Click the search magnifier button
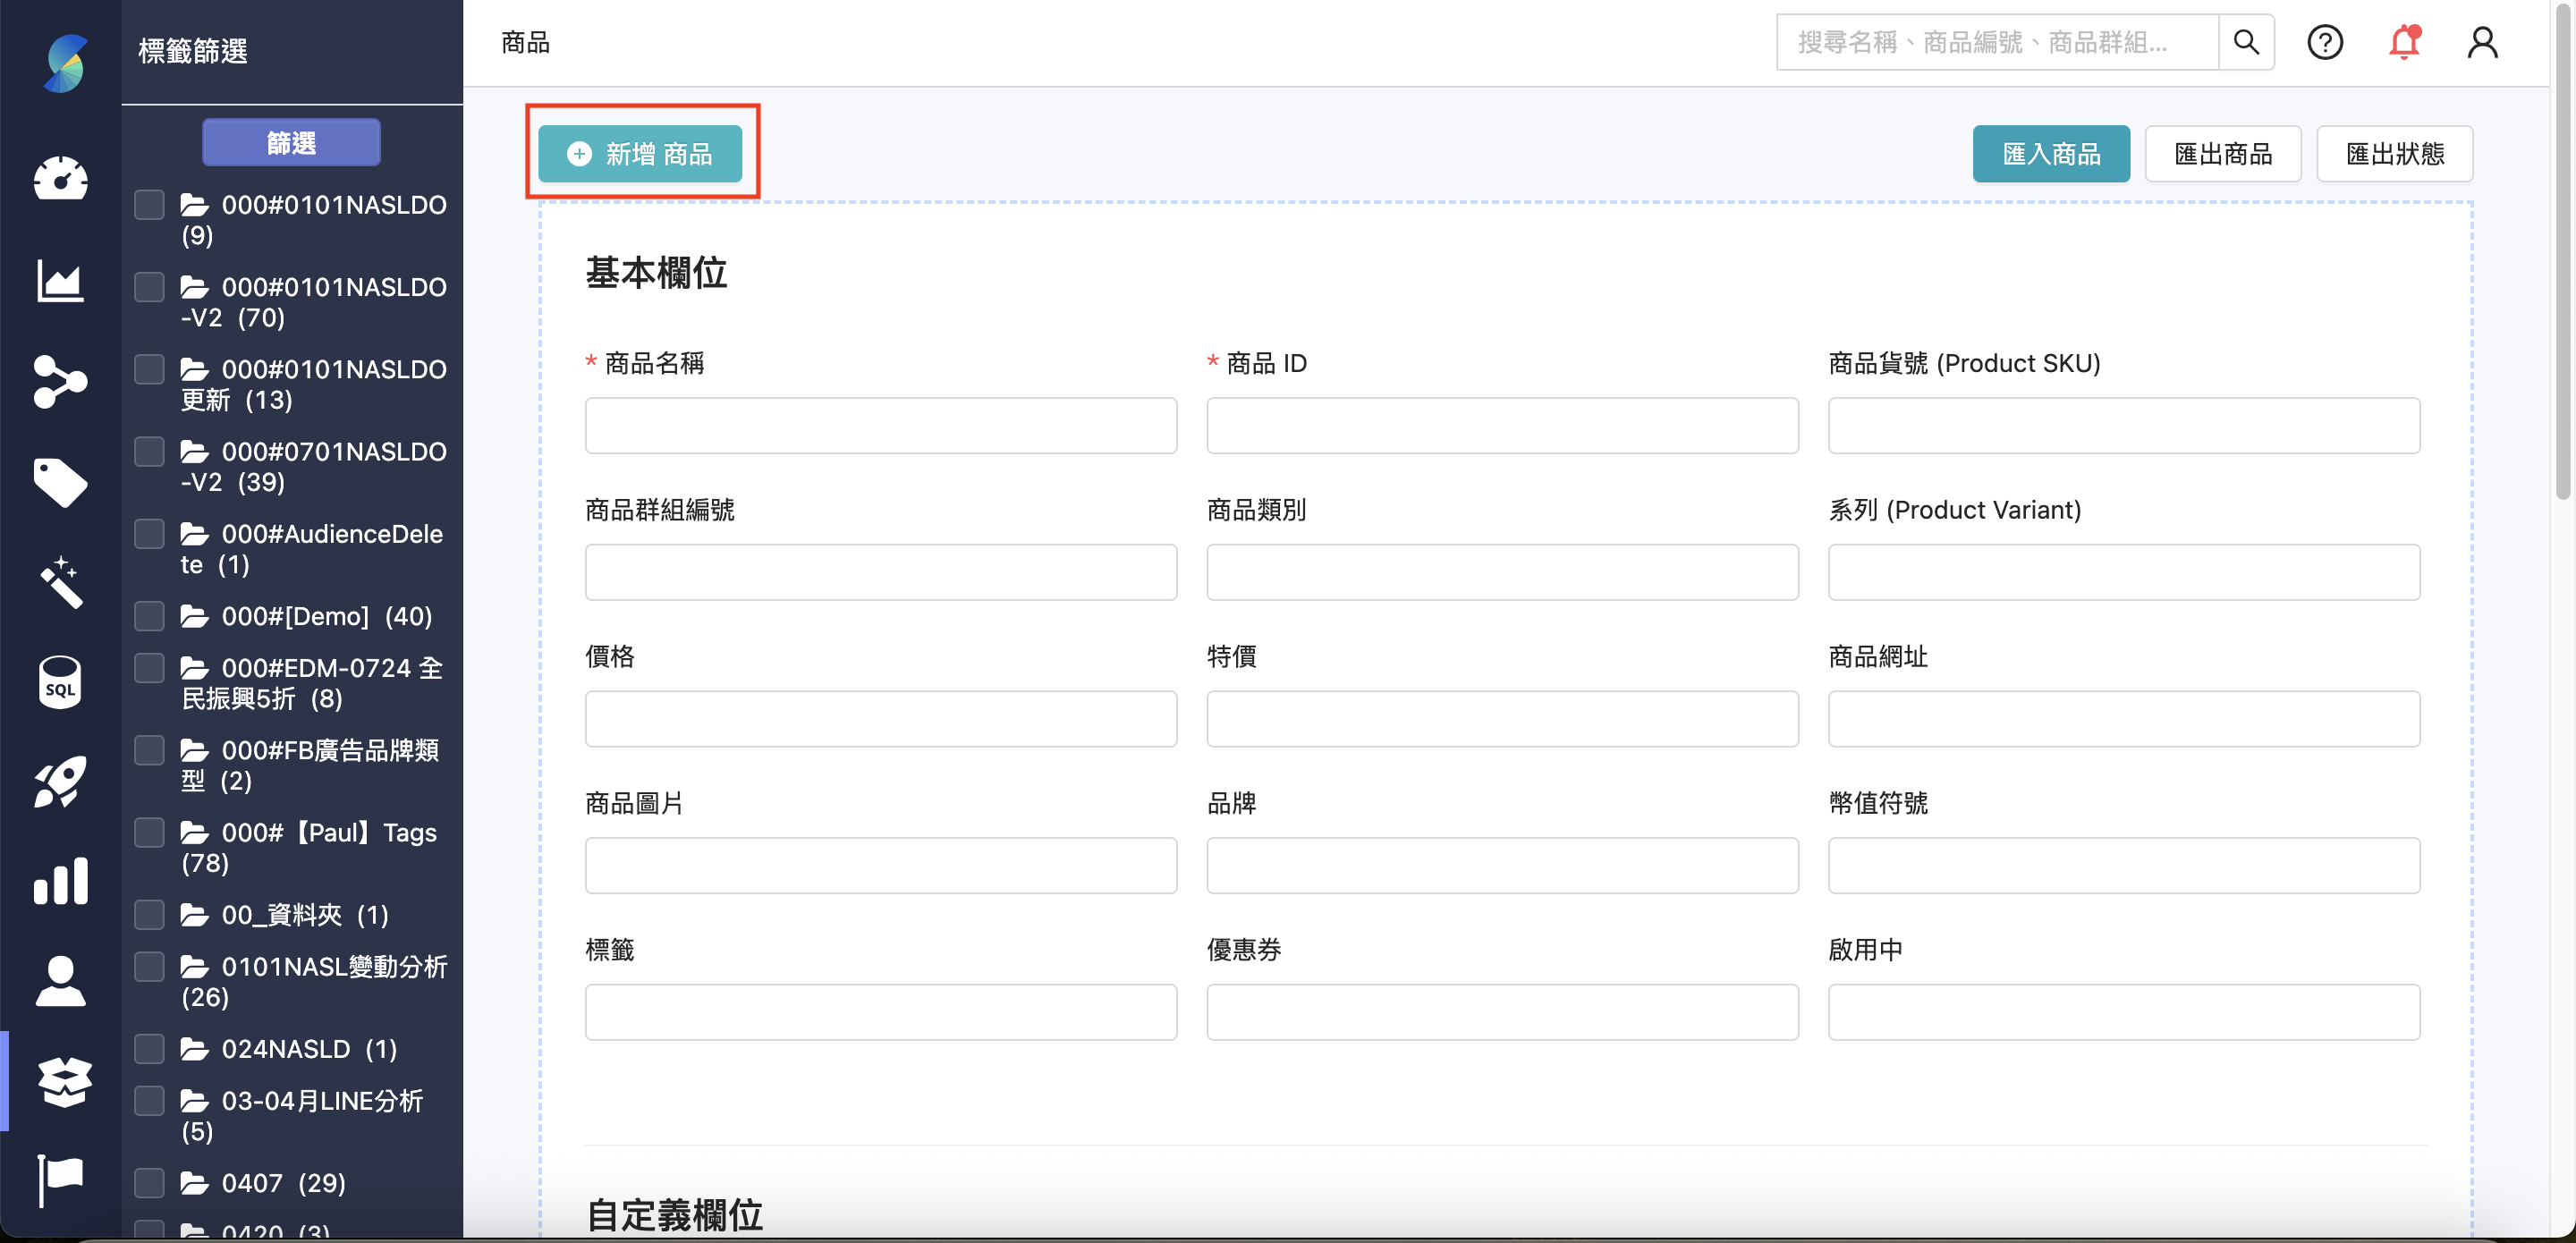Screen dimensions: 2576x1243 [2246, 43]
